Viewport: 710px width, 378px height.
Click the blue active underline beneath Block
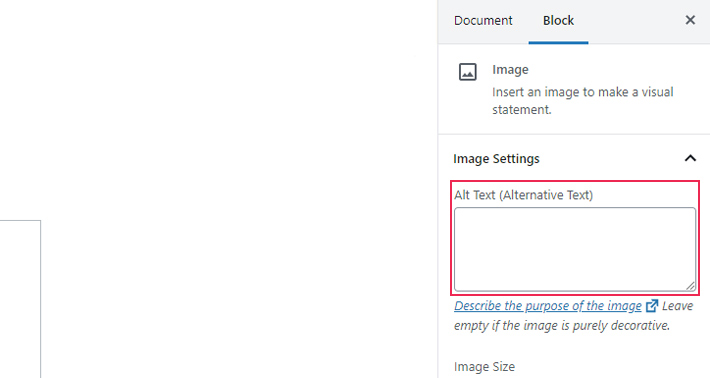pos(558,43)
